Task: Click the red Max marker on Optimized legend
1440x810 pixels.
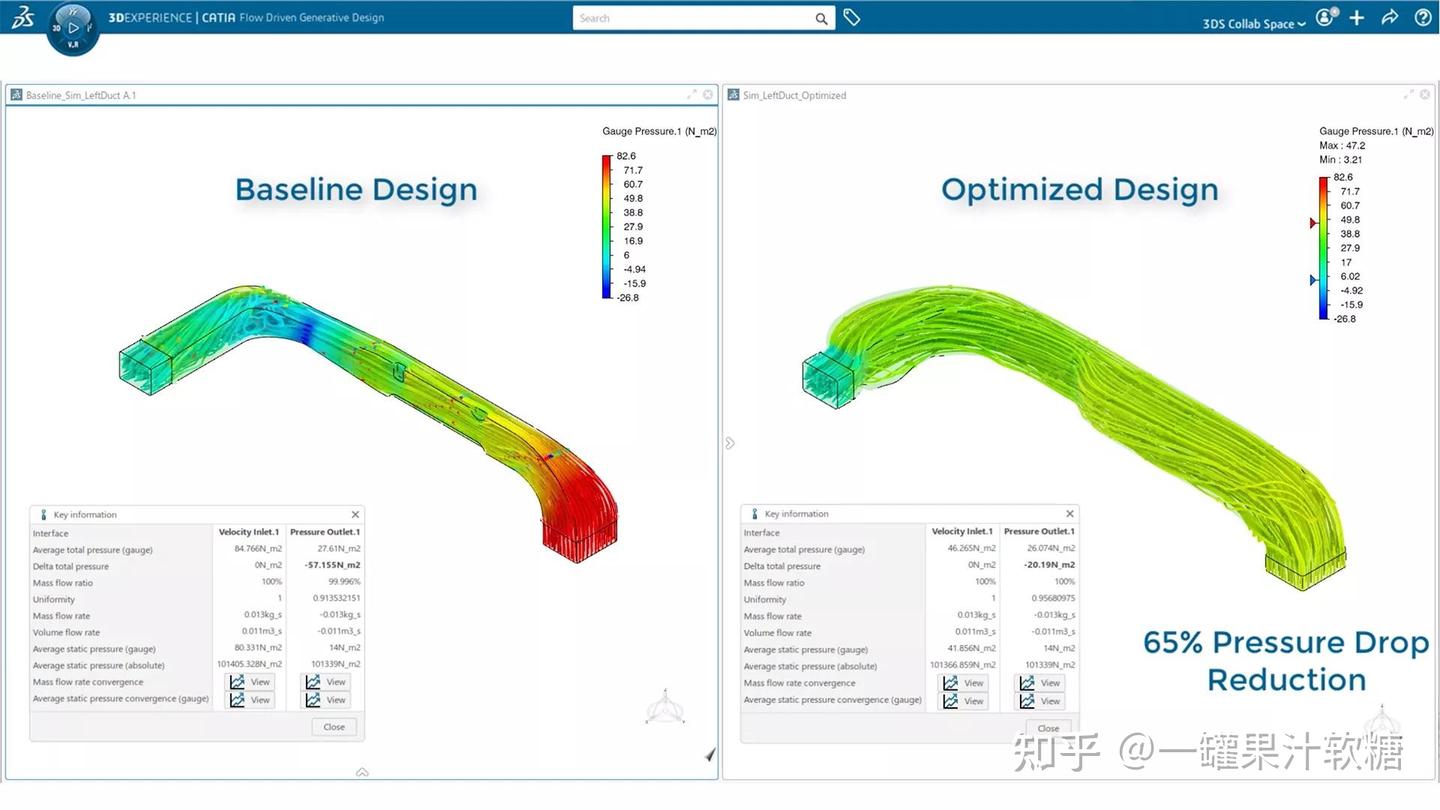Action: pyautogui.click(x=1314, y=223)
